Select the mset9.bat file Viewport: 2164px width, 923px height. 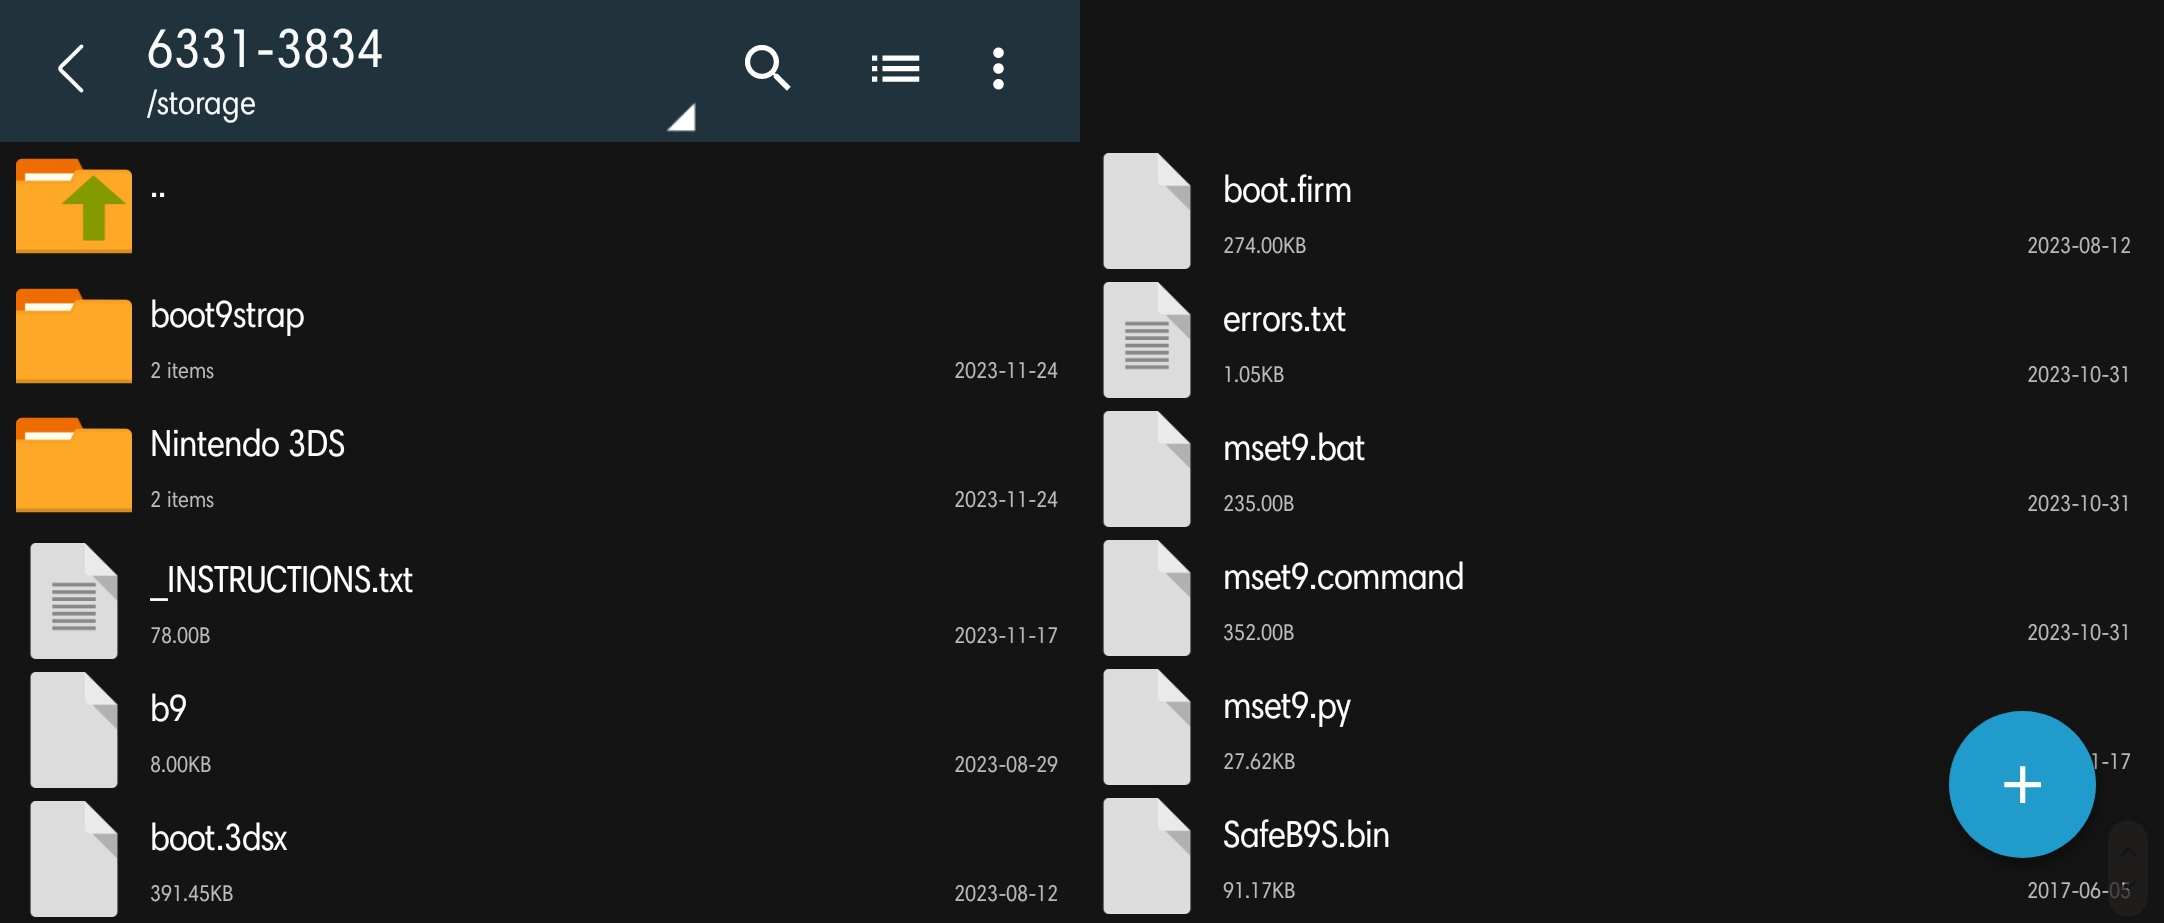coord(1293,449)
